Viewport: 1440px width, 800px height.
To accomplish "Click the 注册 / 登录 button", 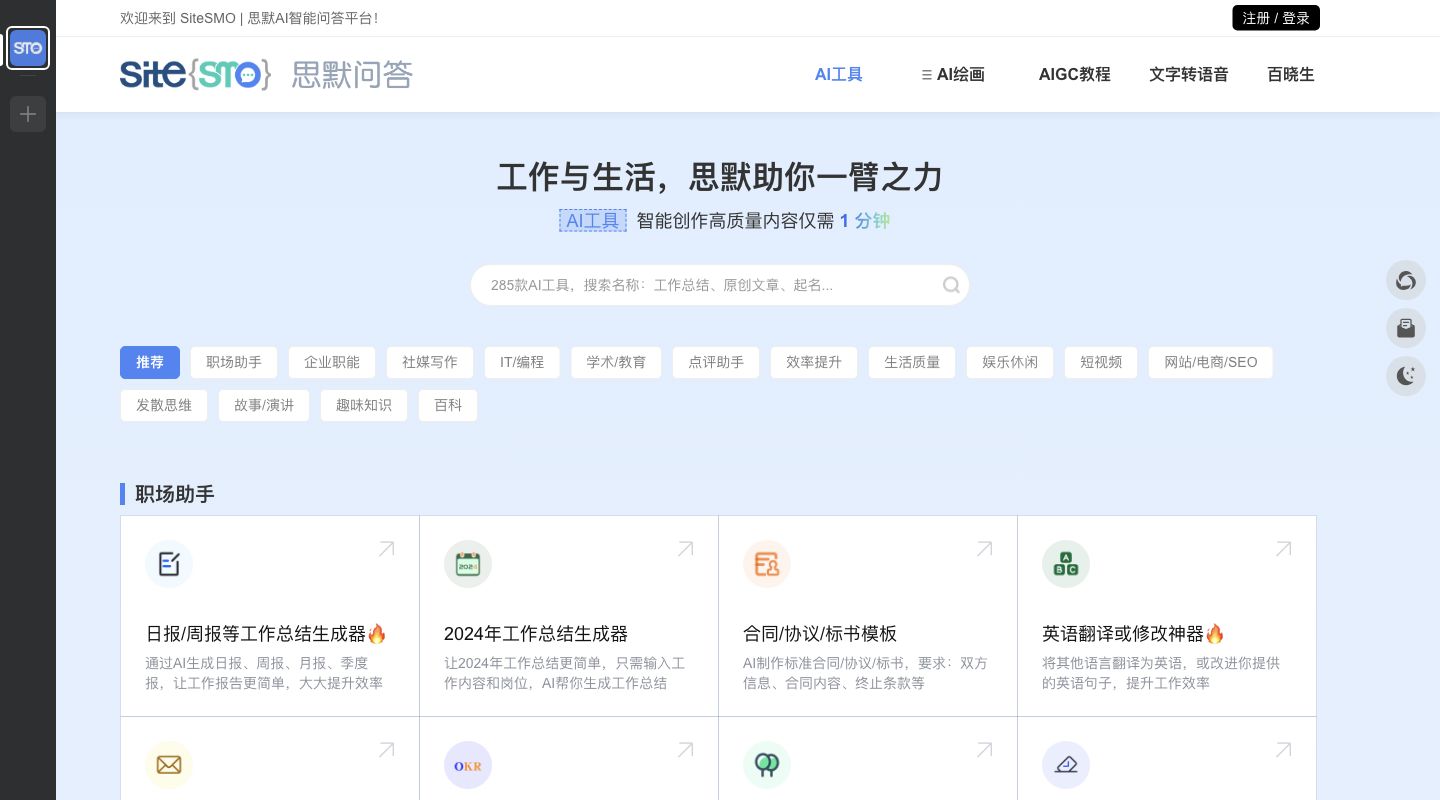I will [1276, 18].
